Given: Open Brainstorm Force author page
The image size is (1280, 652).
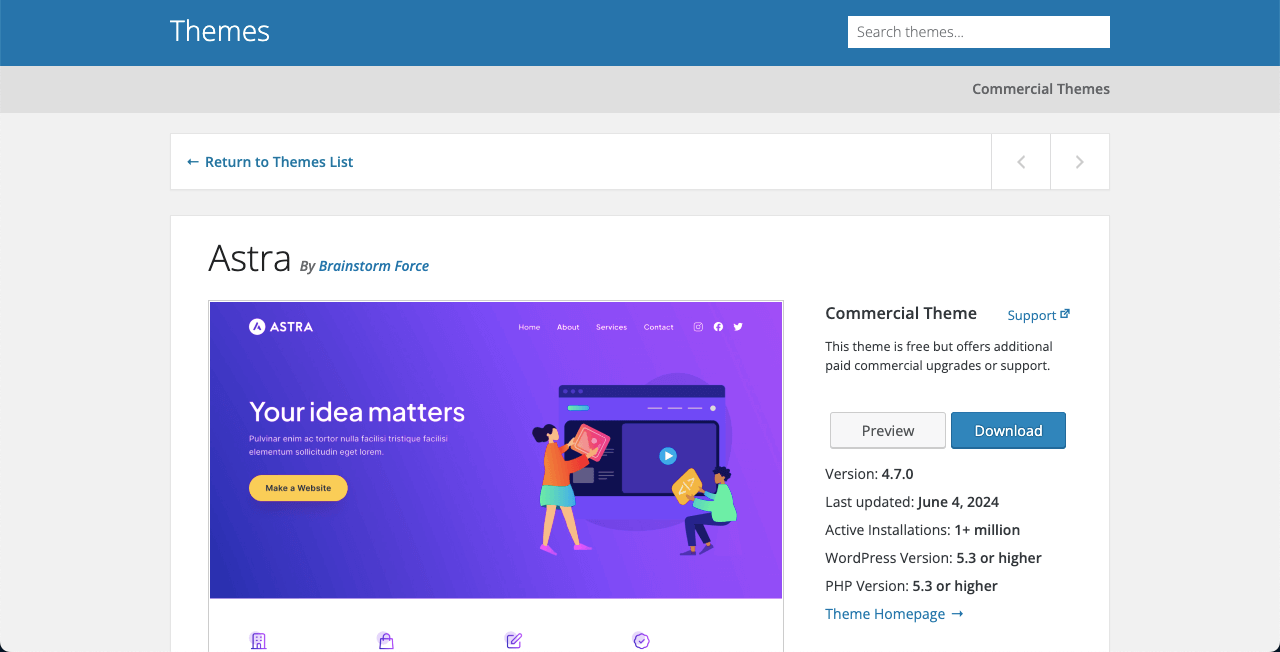Looking at the screenshot, I should point(374,266).
